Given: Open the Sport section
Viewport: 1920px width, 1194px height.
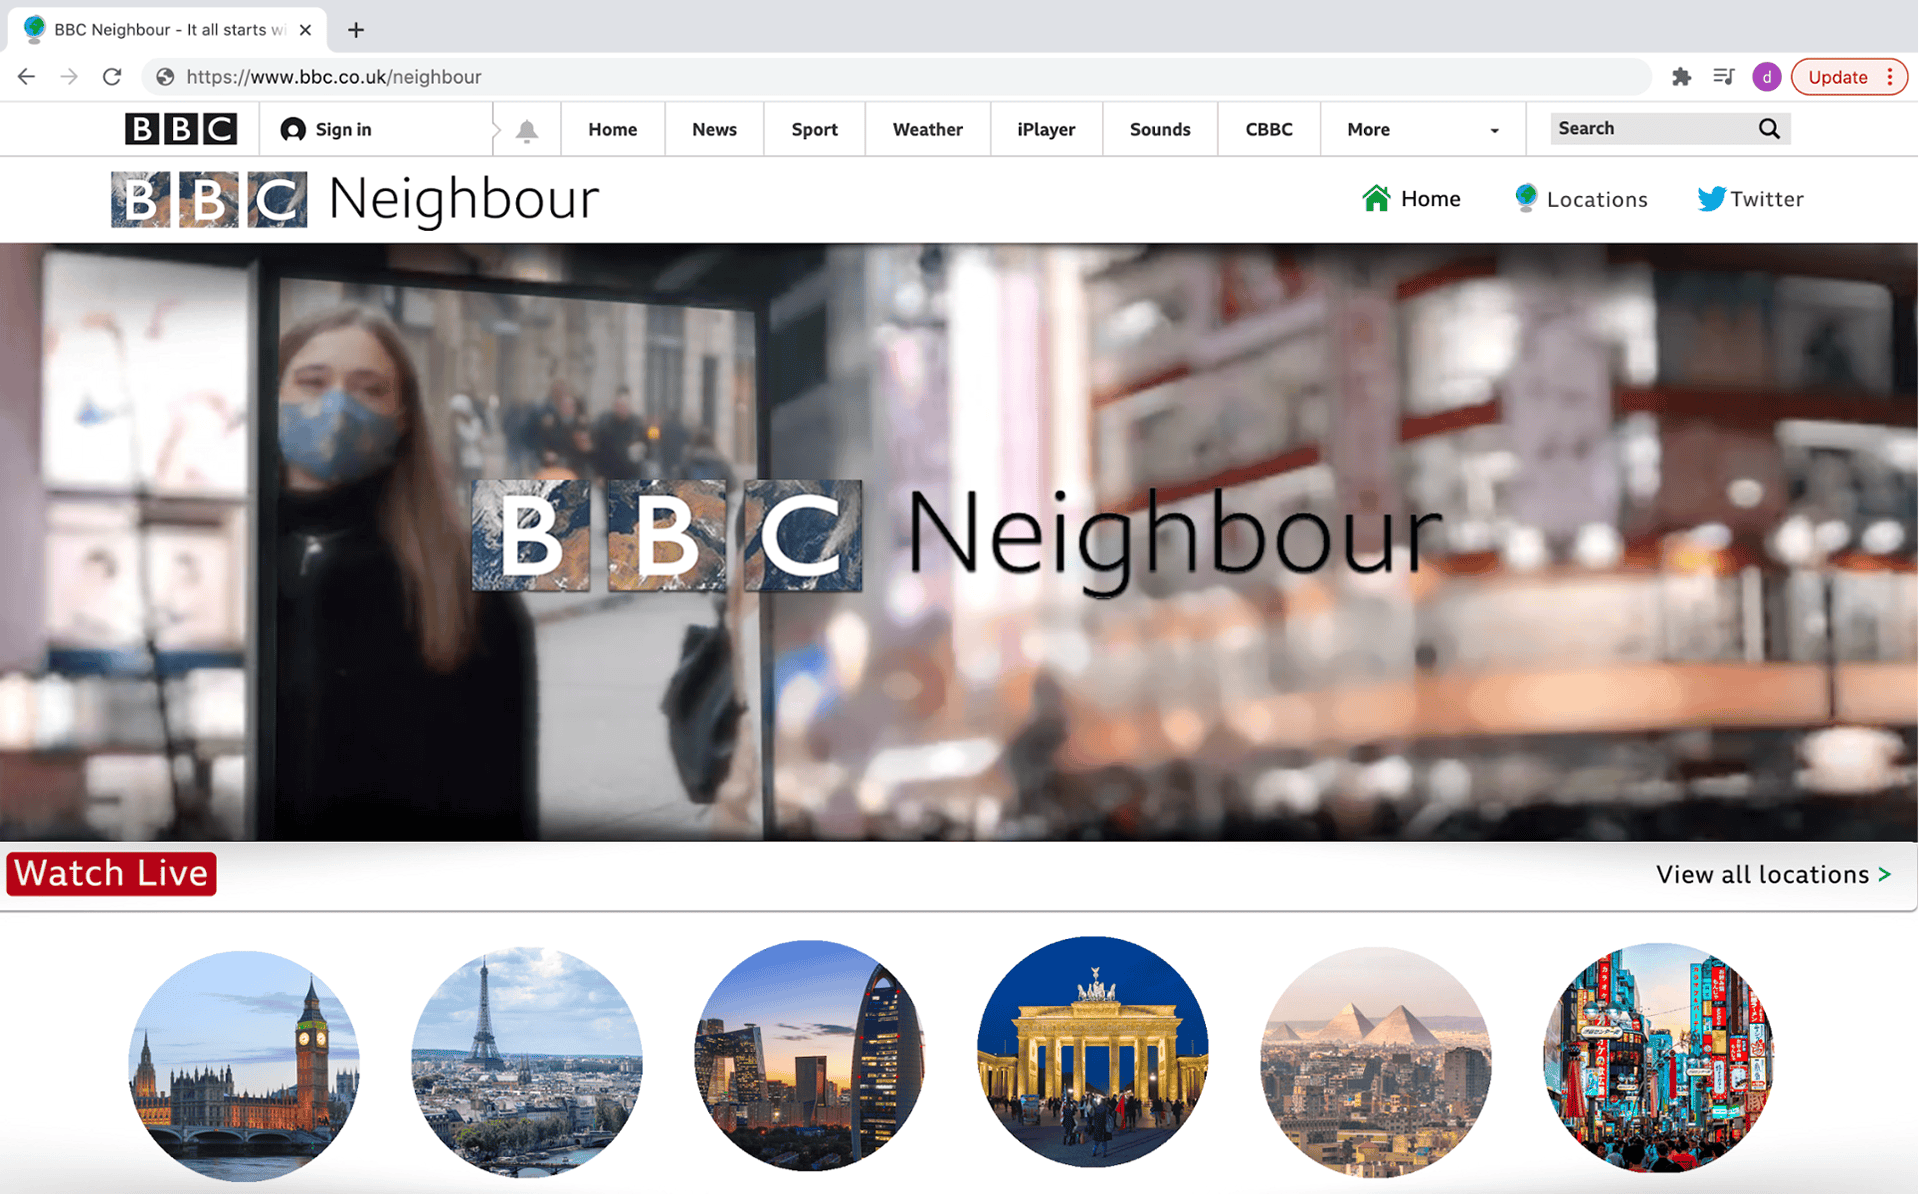Looking at the screenshot, I should tap(814, 129).
